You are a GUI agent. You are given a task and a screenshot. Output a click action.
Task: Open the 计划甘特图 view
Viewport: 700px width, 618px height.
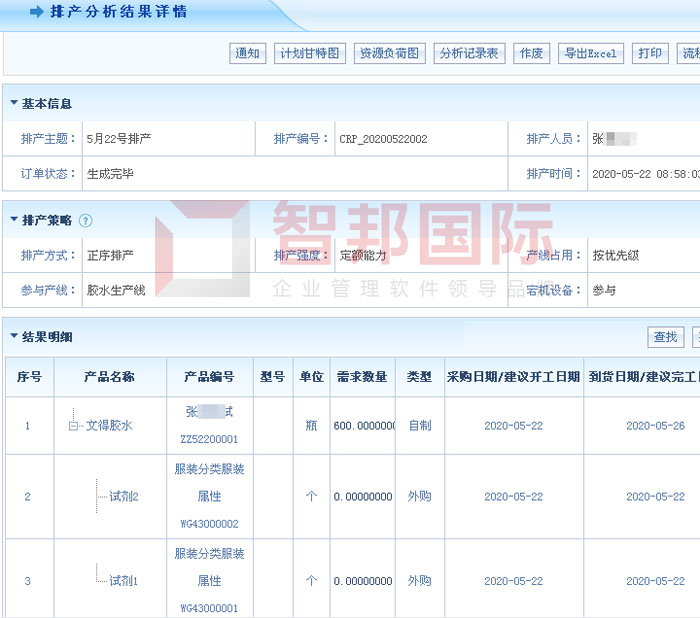click(x=310, y=54)
